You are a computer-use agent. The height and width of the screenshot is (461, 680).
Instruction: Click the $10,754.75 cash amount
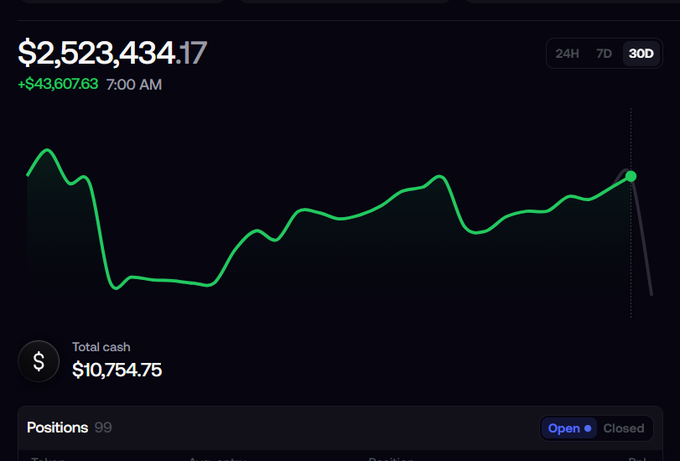117,370
